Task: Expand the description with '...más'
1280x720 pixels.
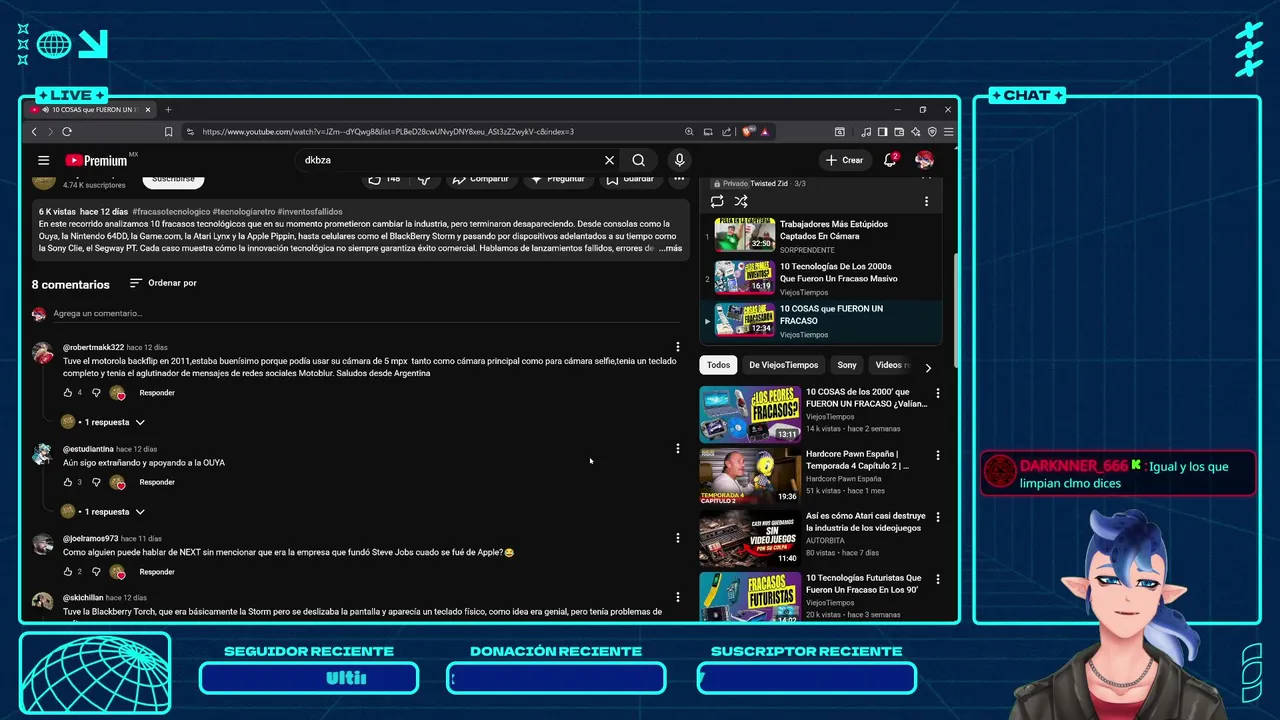Action: 669,248
